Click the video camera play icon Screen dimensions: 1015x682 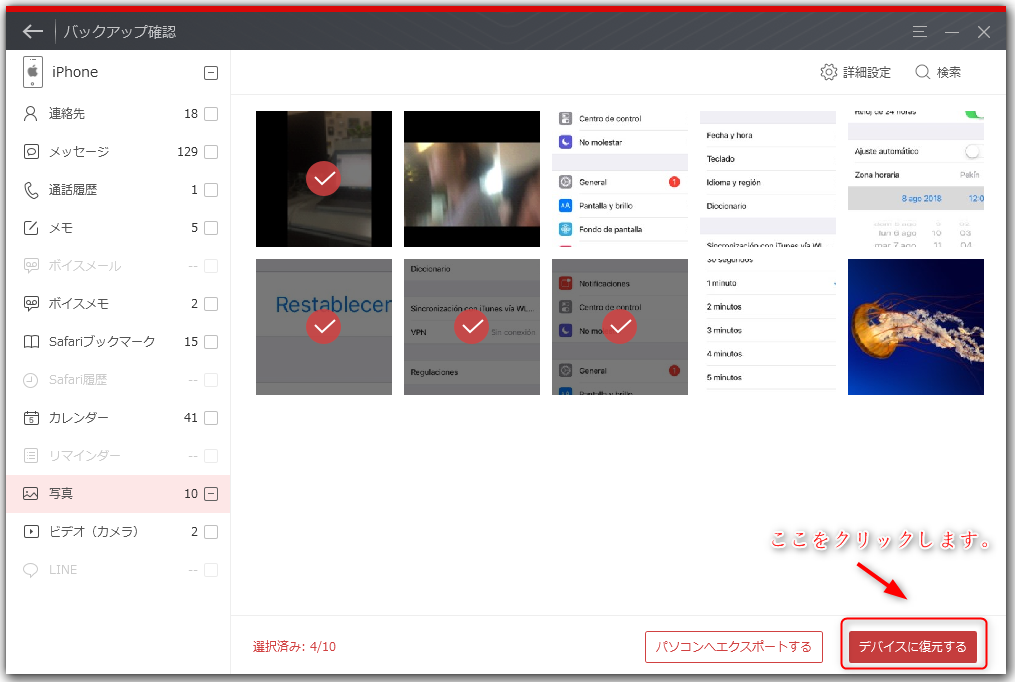(x=30, y=532)
